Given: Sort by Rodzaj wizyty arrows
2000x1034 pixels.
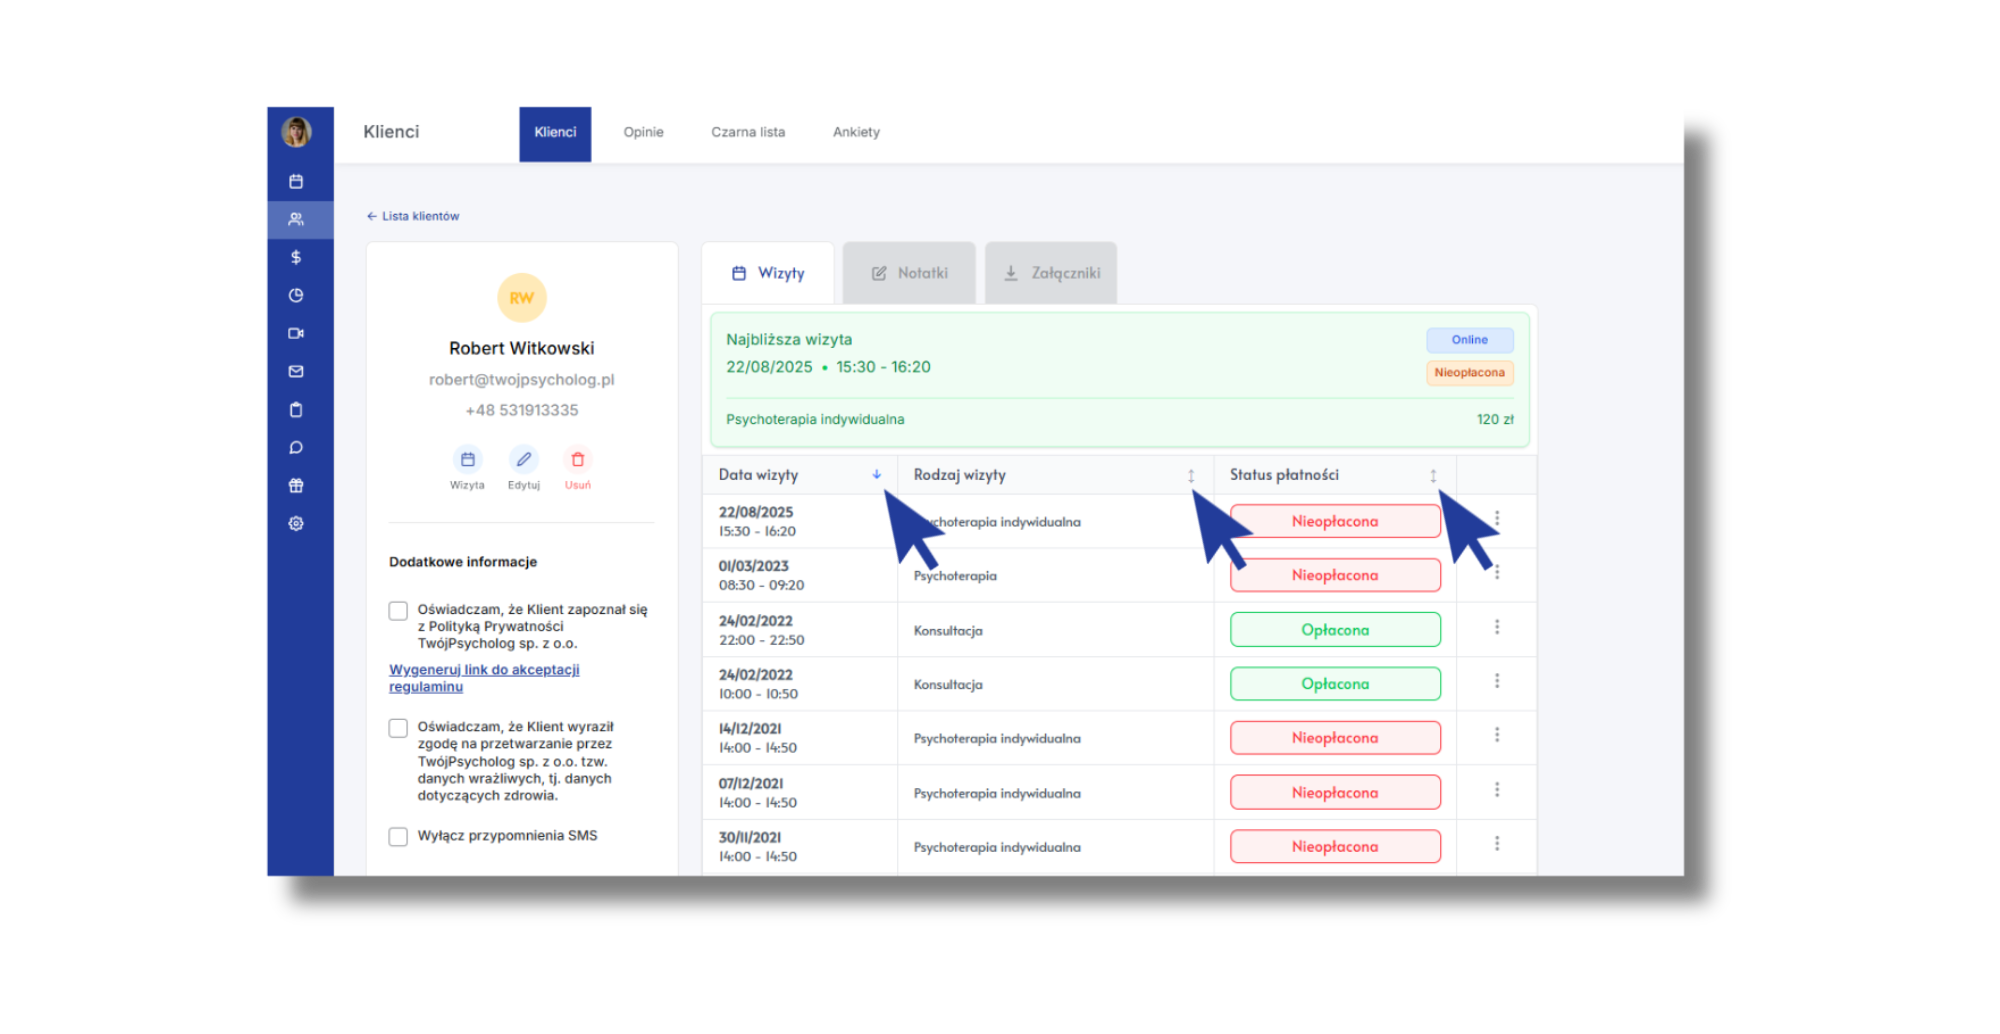Looking at the screenshot, I should [1191, 475].
